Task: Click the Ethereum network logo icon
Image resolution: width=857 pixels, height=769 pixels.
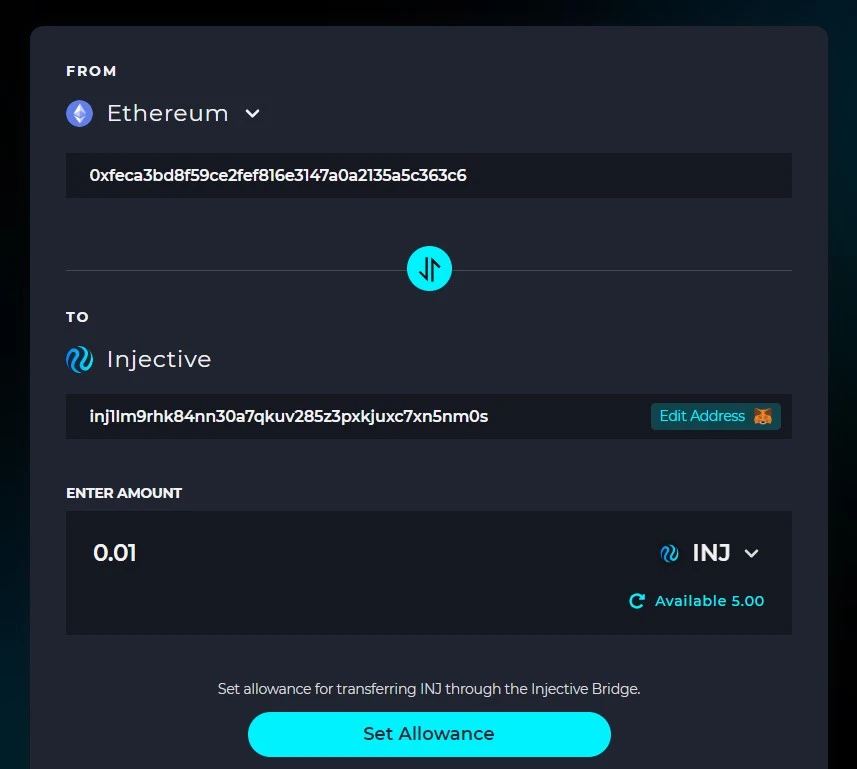Action: [x=79, y=113]
